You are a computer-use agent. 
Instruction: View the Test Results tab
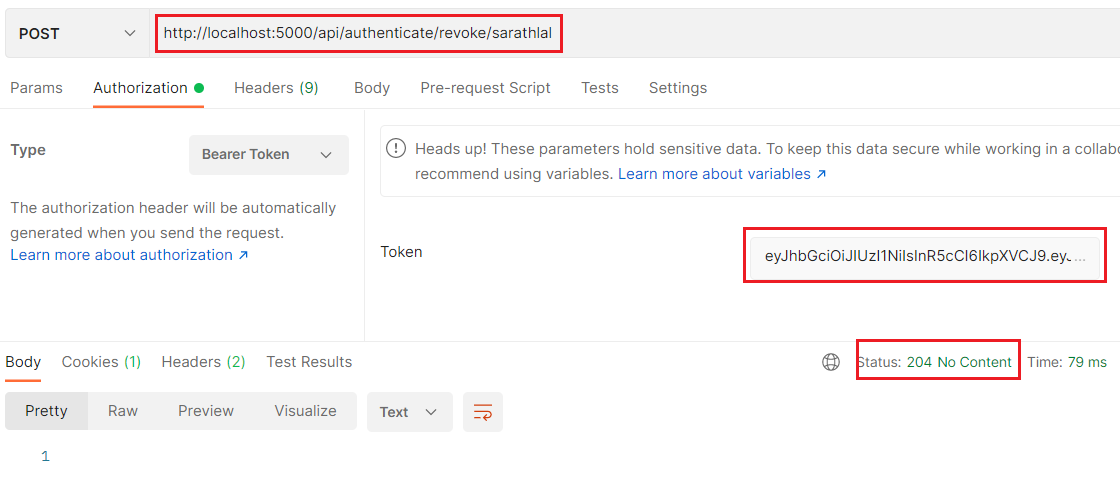[309, 362]
